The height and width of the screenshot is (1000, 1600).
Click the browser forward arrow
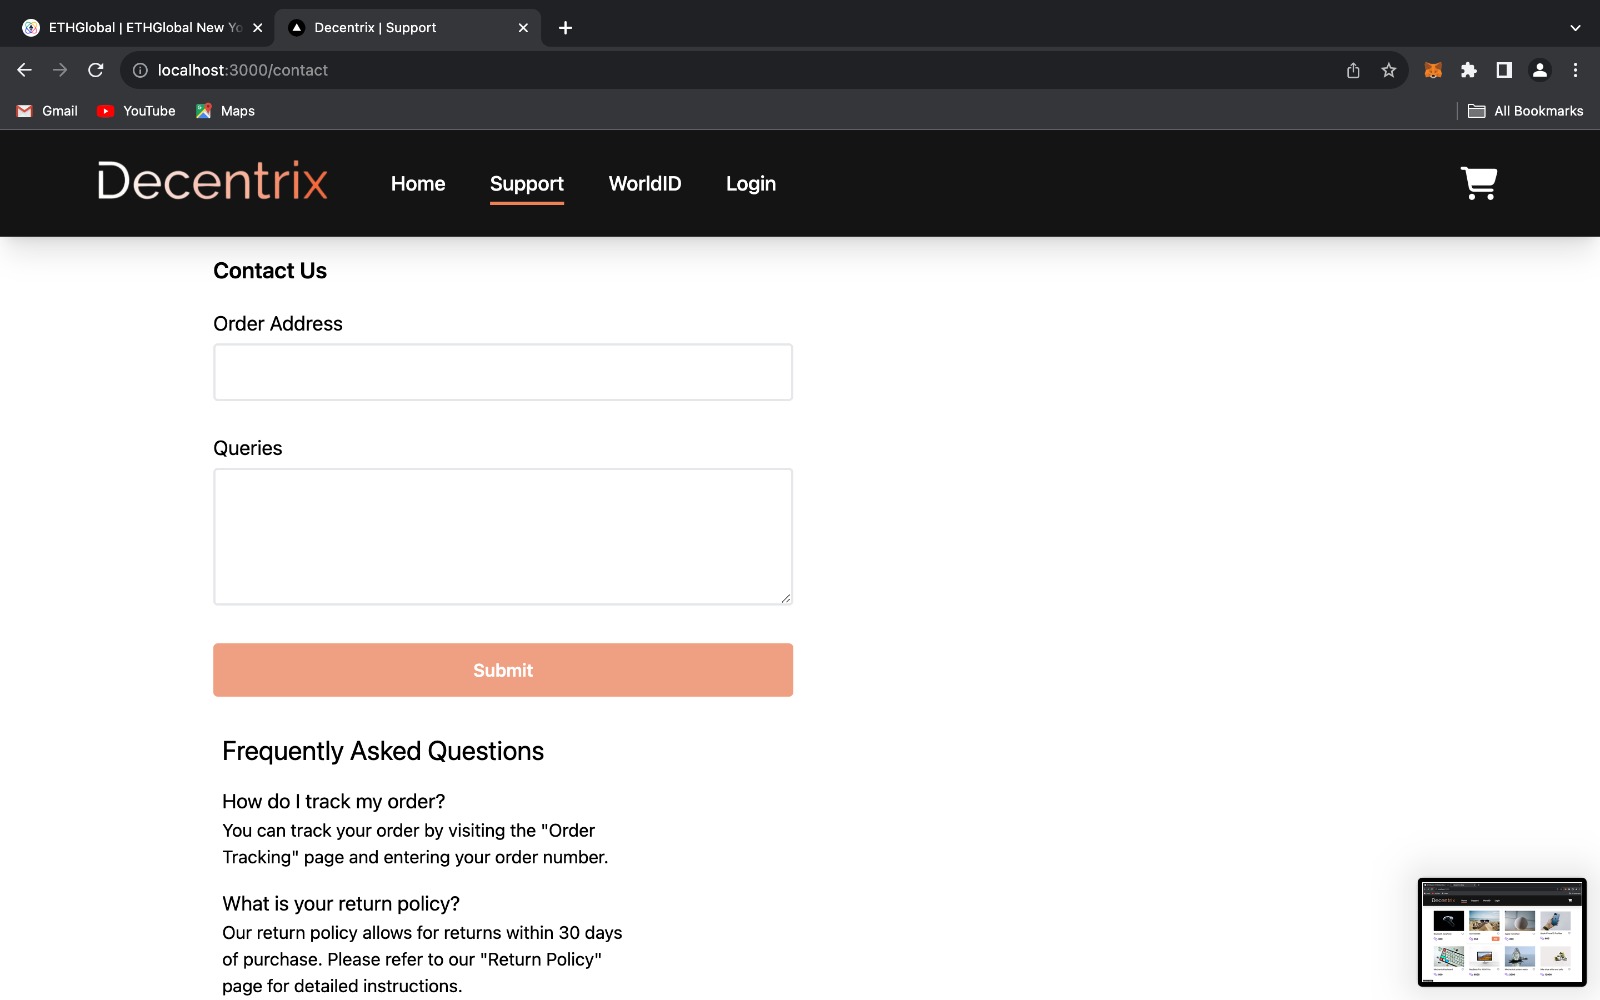[x=60, y=70]
